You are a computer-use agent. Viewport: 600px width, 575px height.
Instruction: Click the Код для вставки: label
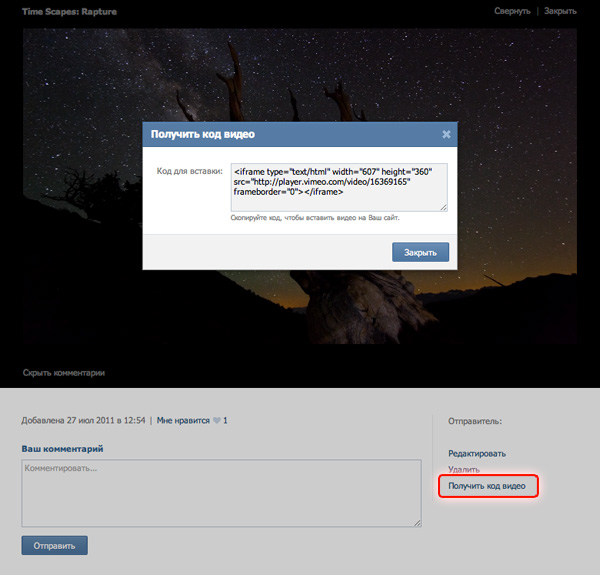tap(189, 171)
